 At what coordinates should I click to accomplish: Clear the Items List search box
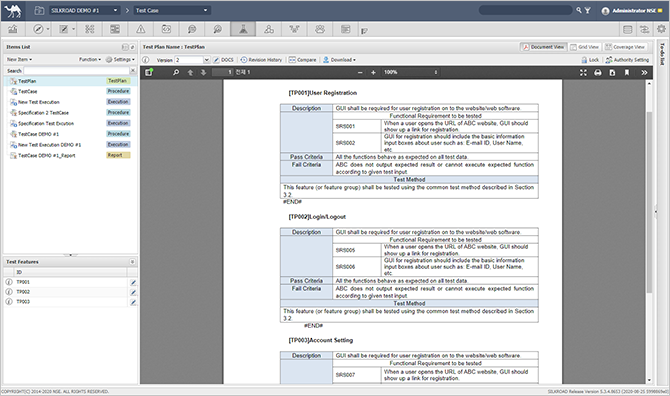[133, 70]
